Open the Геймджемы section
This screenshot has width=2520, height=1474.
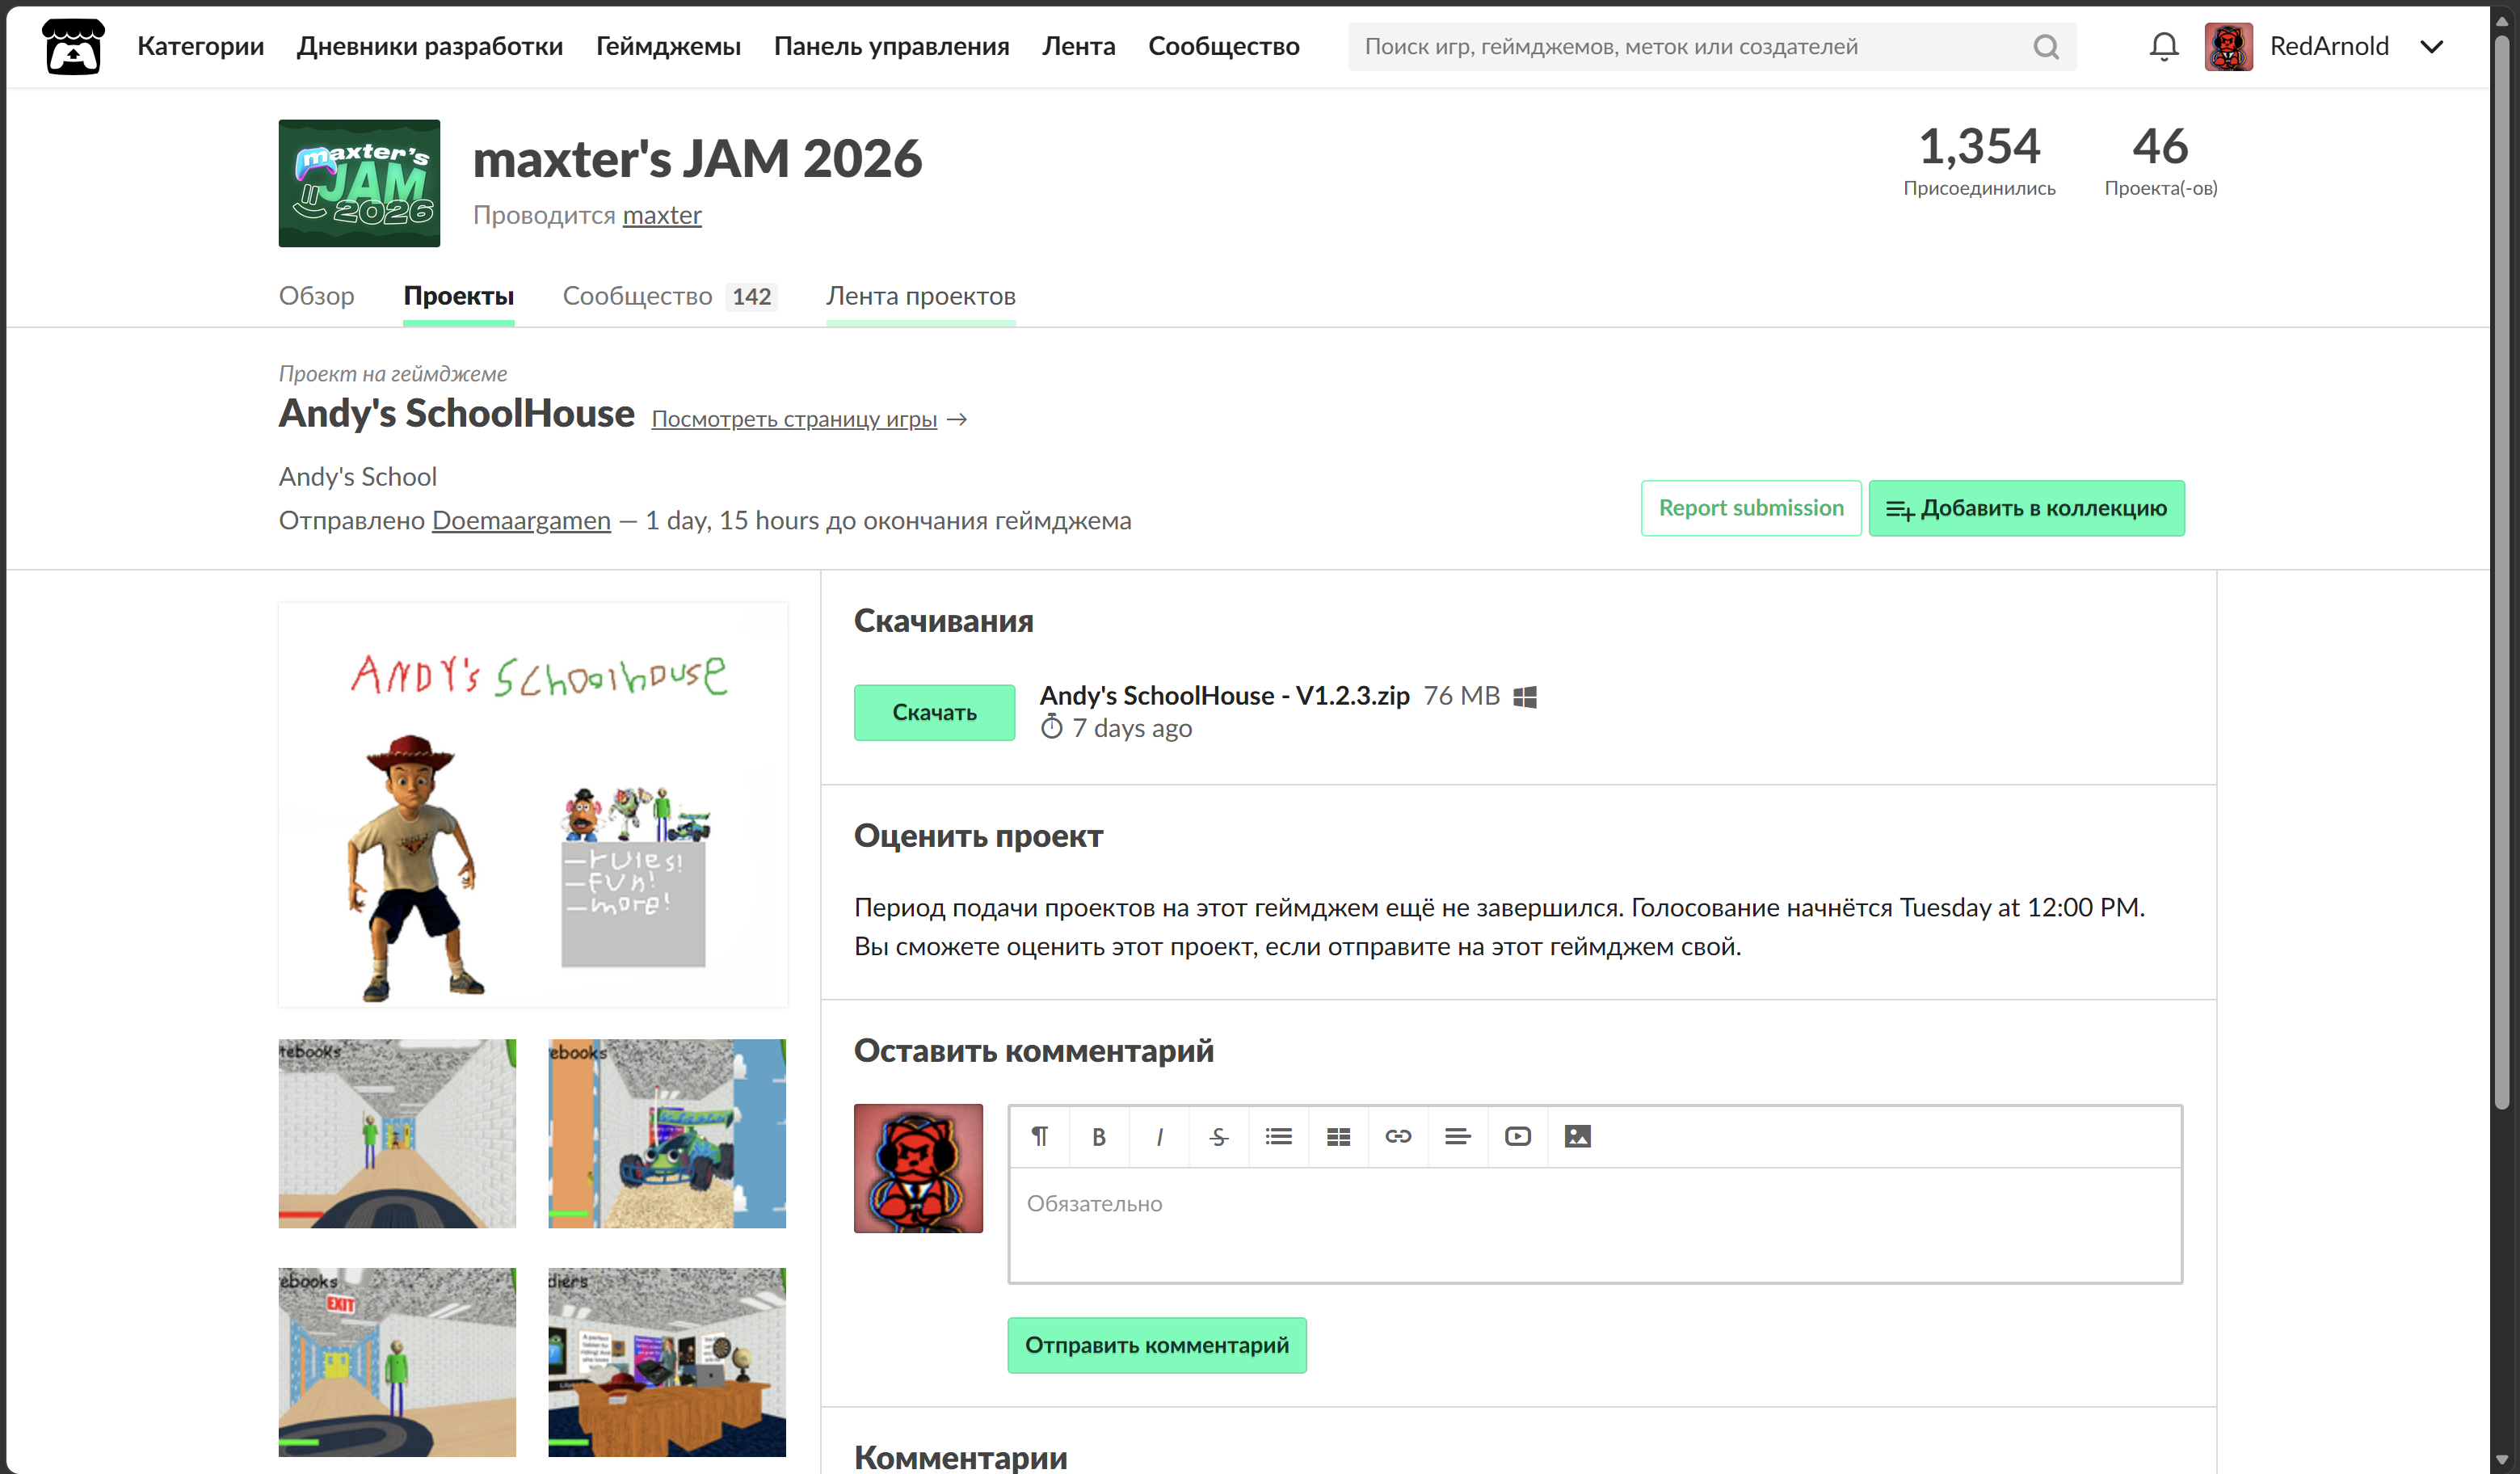pos(669,46)
